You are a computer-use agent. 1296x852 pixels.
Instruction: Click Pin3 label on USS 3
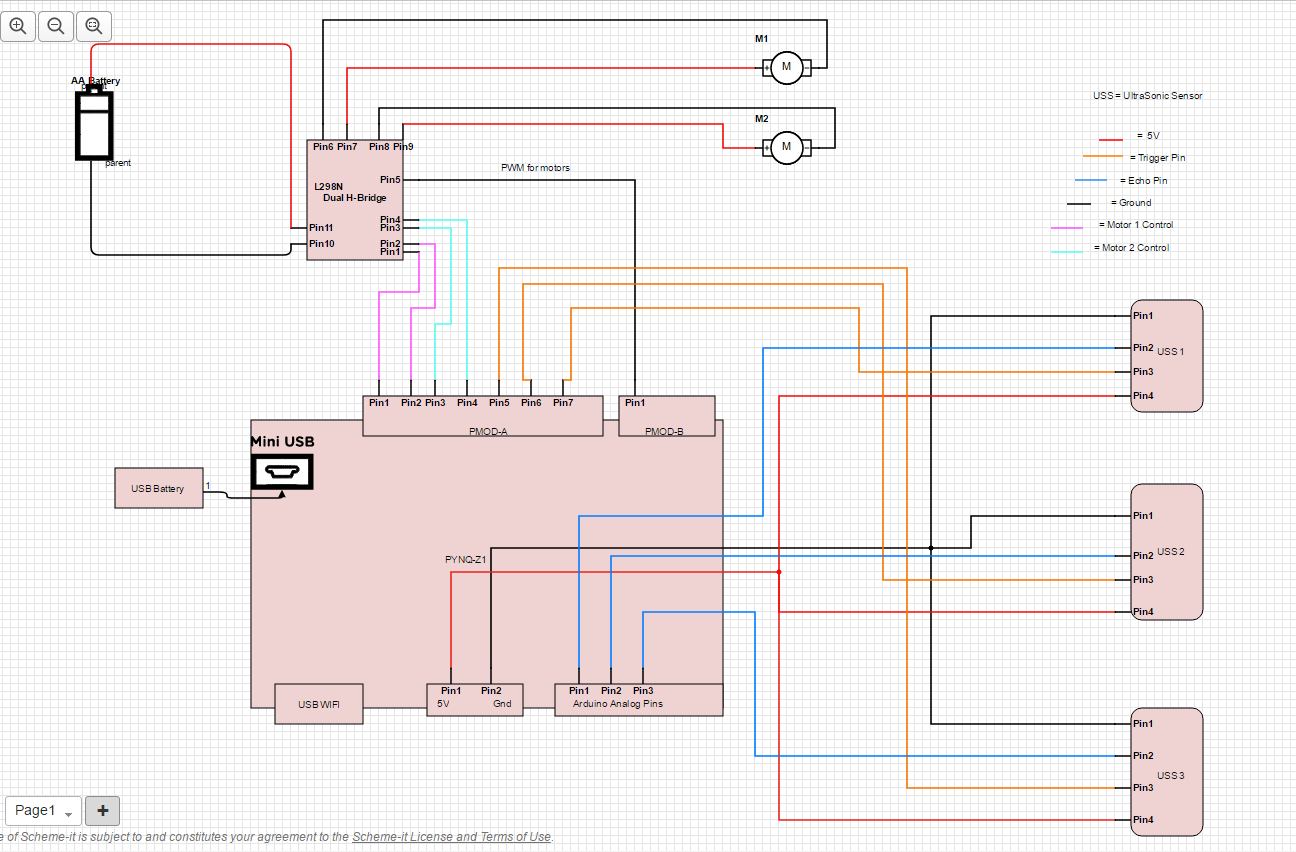pos(1143,788)
